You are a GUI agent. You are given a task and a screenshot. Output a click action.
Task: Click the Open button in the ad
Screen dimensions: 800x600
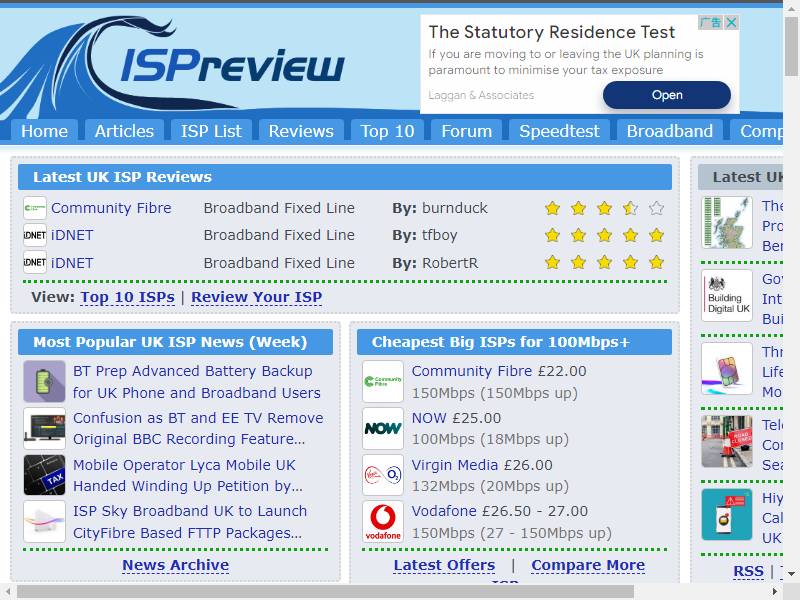[x=667, y=95]
